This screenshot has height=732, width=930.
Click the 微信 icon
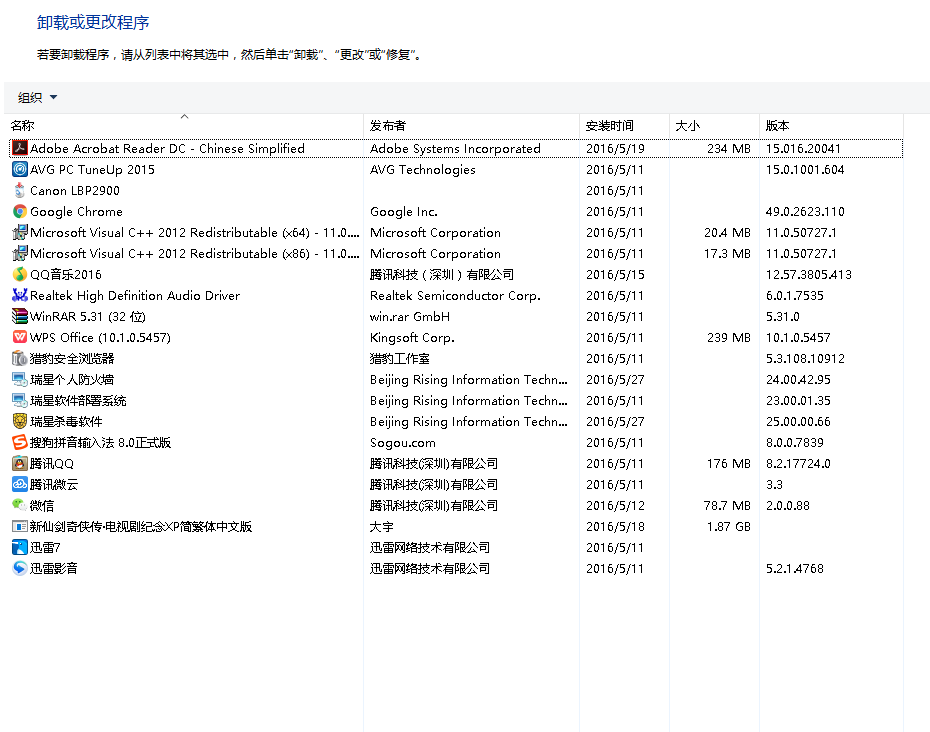(20, 505)
